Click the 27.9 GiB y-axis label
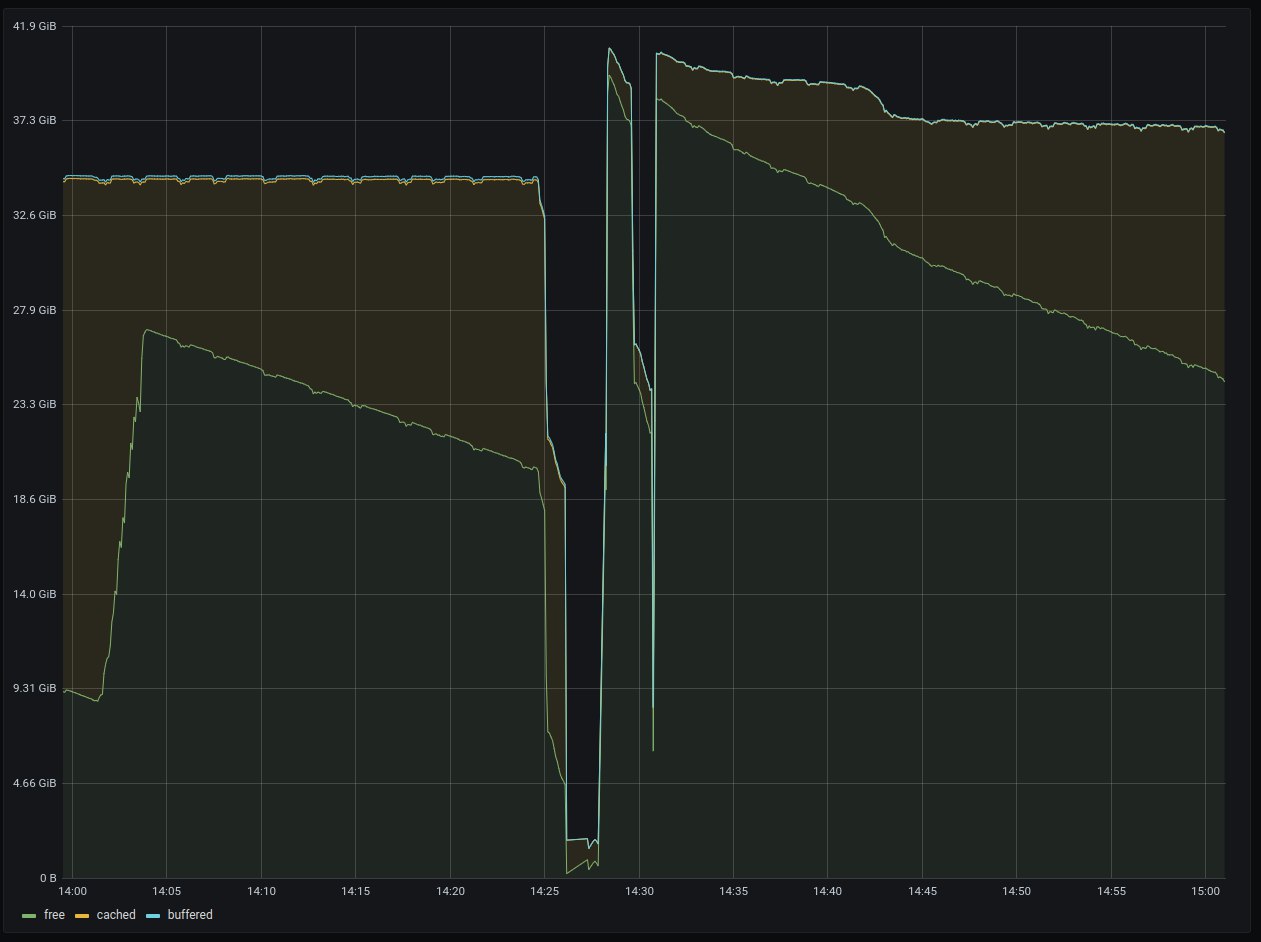The height and width of the screenshot is (942, 1261). [x=36, y=310]
